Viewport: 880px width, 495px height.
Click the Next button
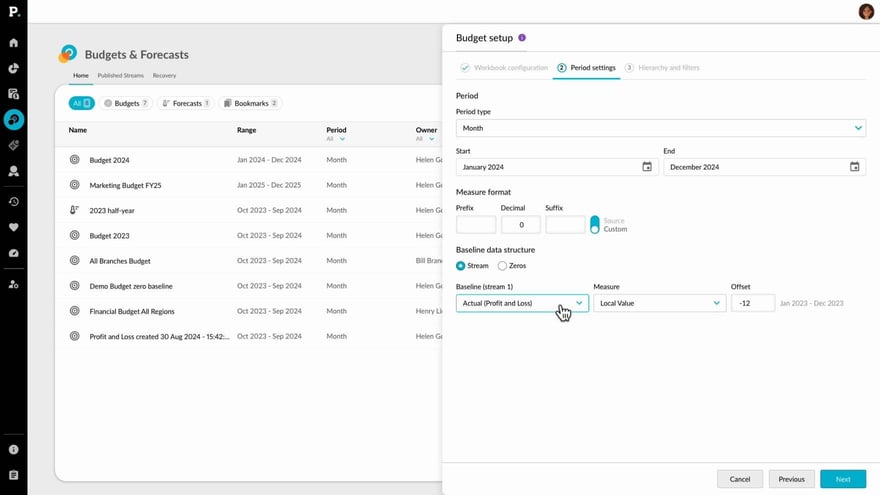[x=842, y=479]
